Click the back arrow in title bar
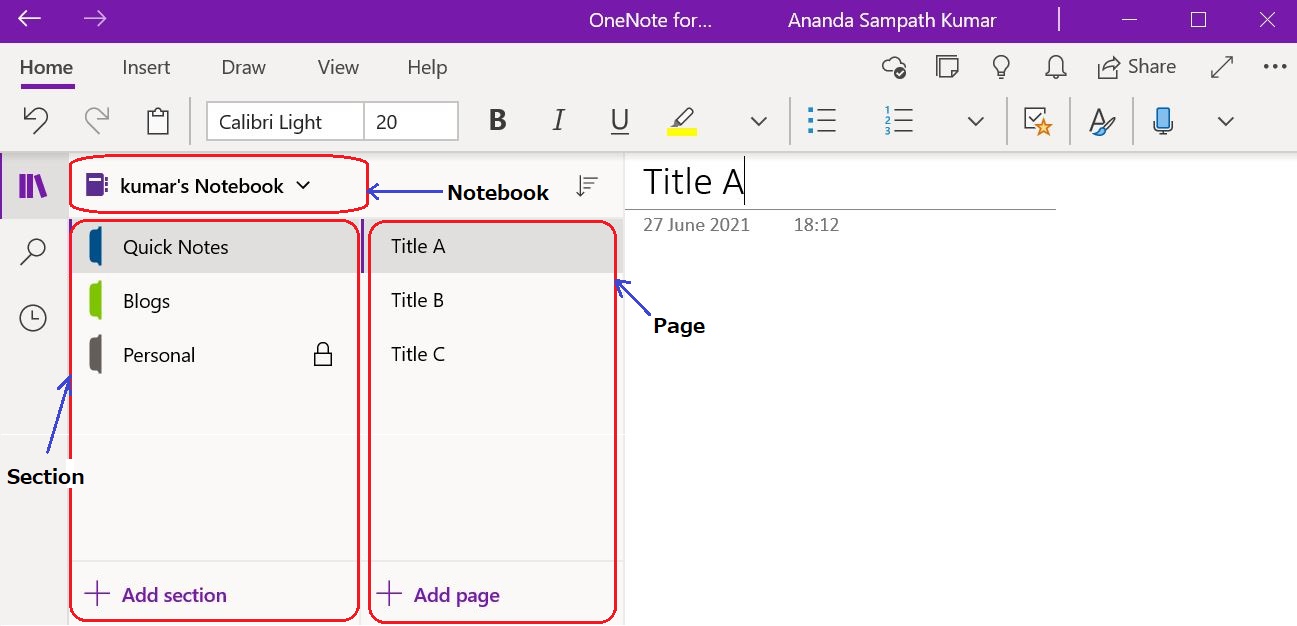 tap(30, 19)
